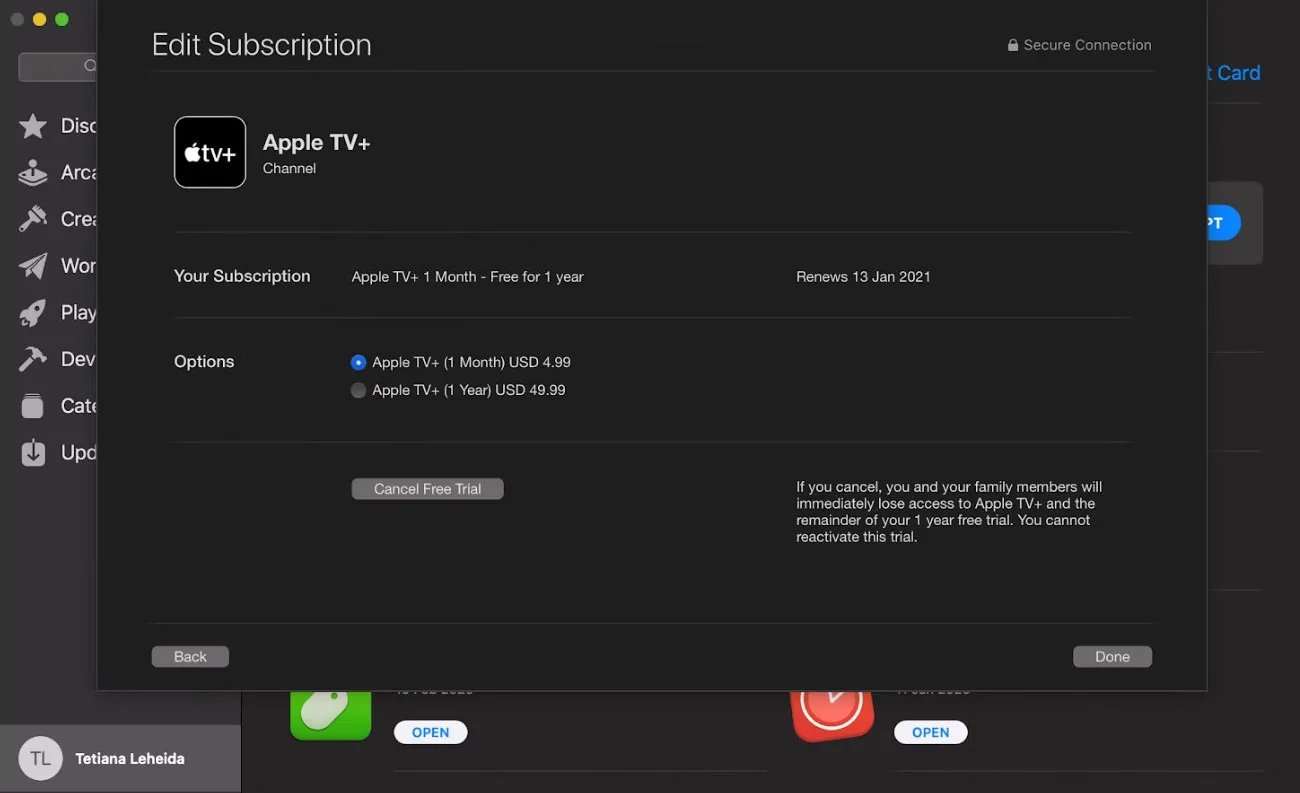Select Apple TV+ (1 Month) USD 4.99 option

coord(359,362)
